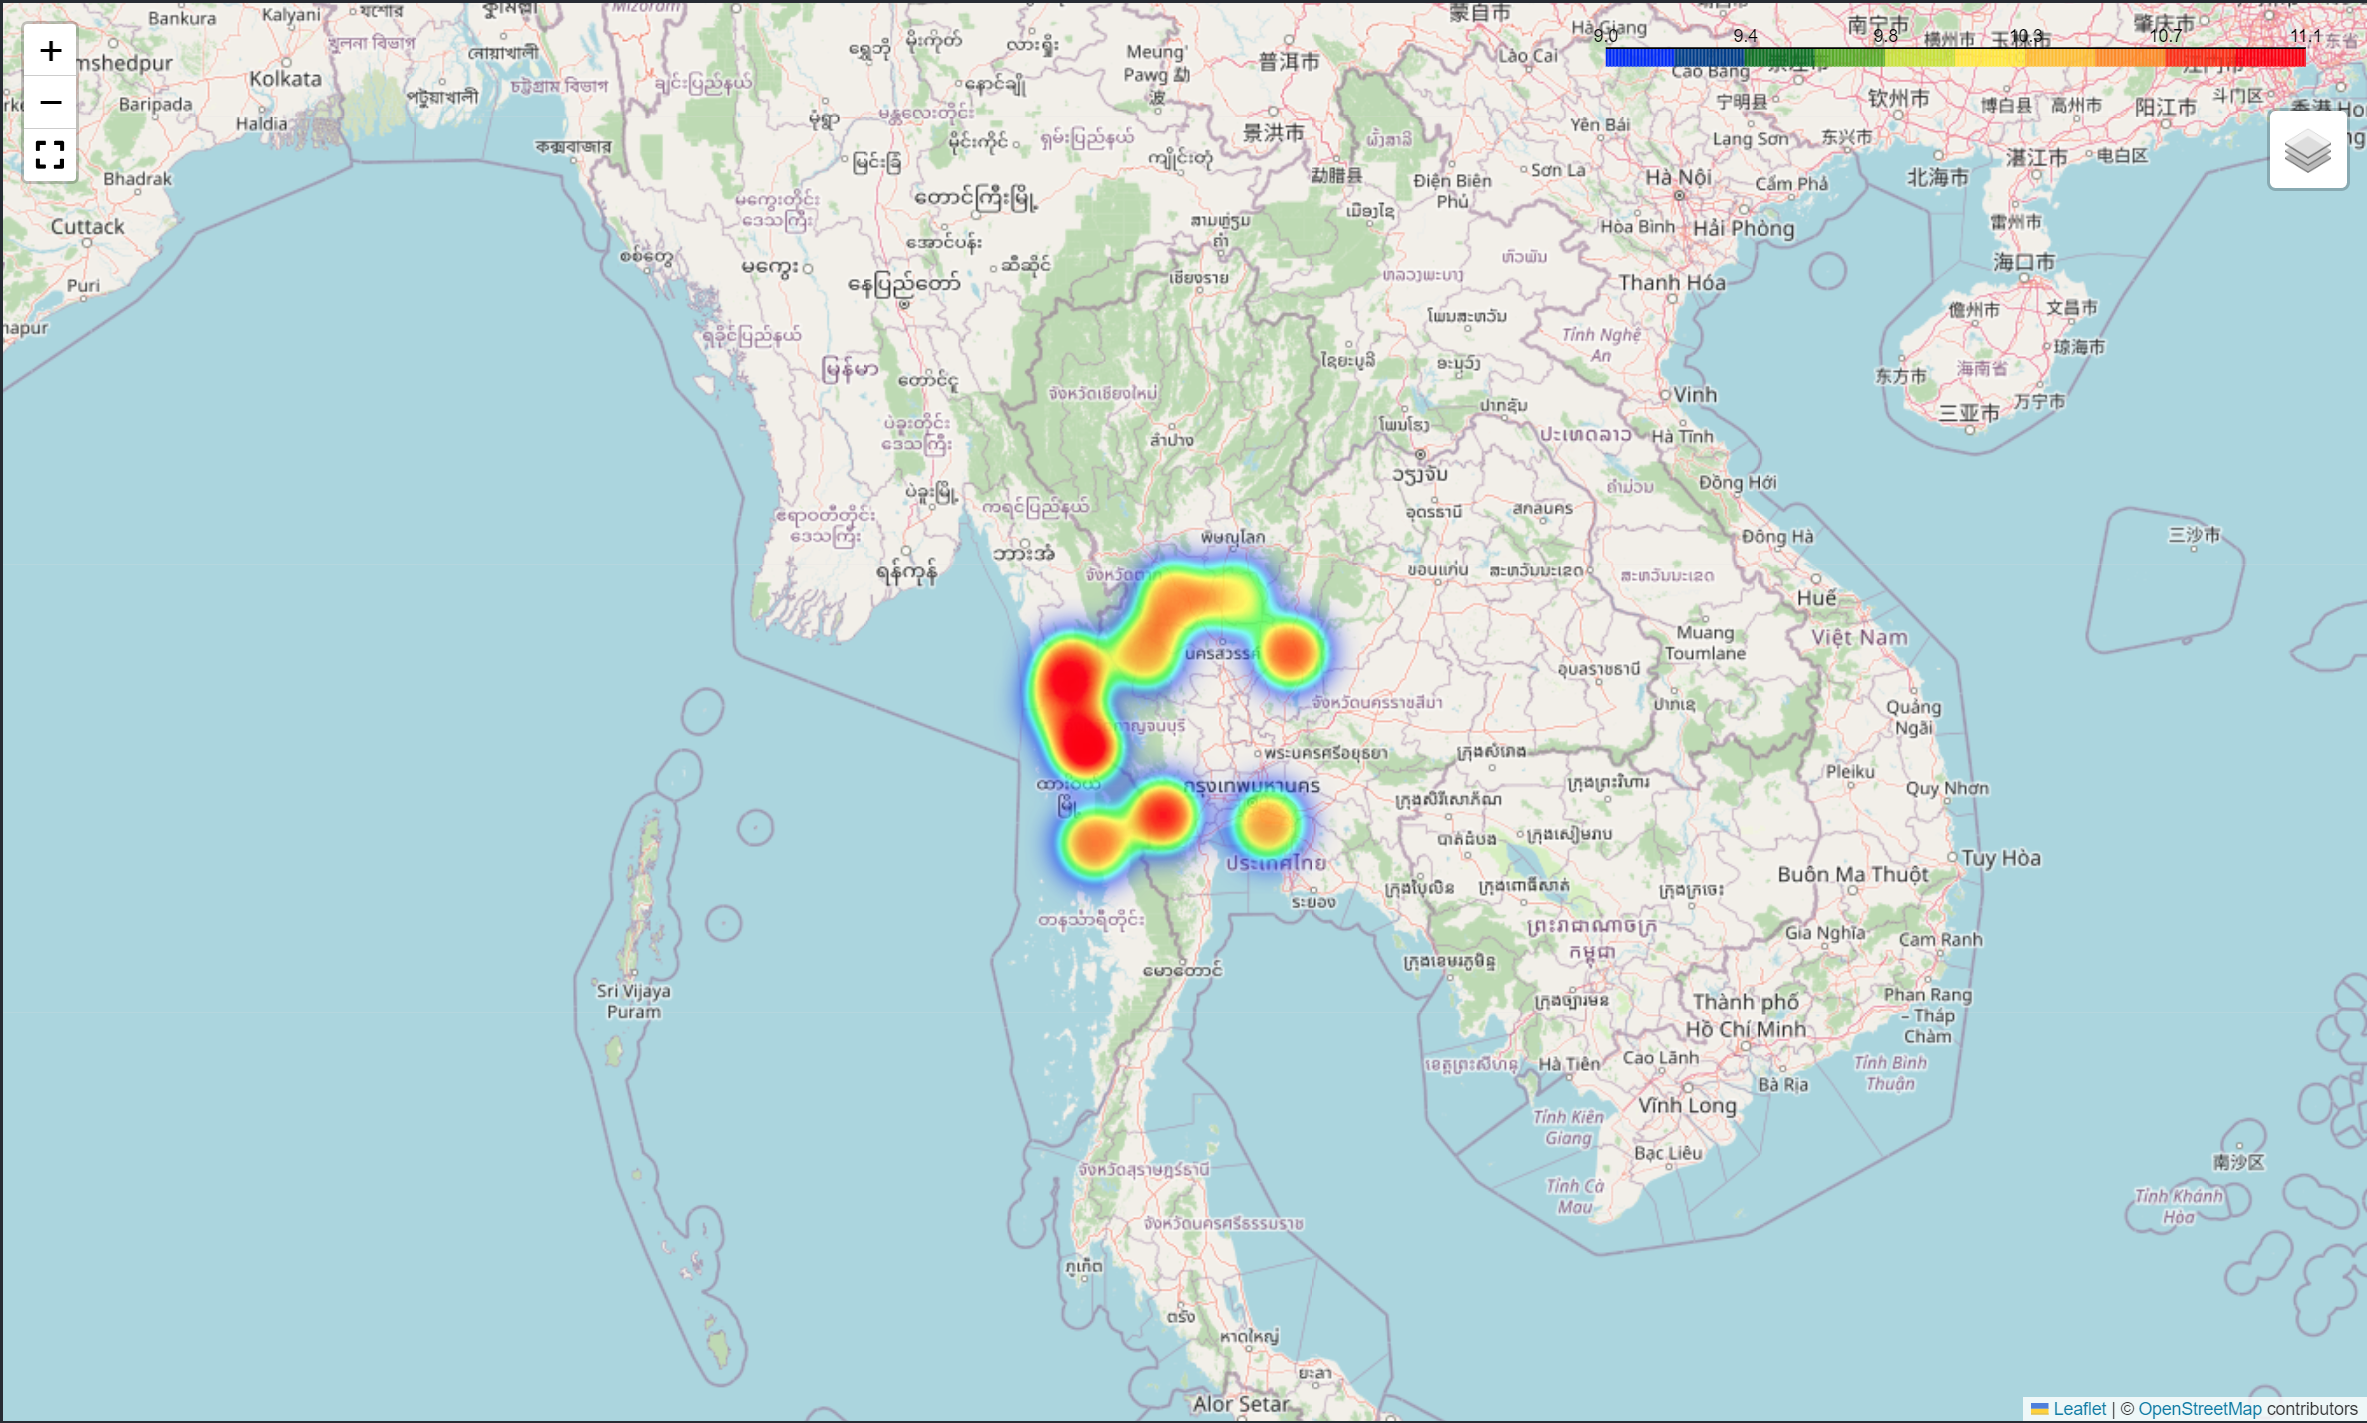Open the Leaflet attribution link
The image size is (2367, 1423).
[2079, 1409]
